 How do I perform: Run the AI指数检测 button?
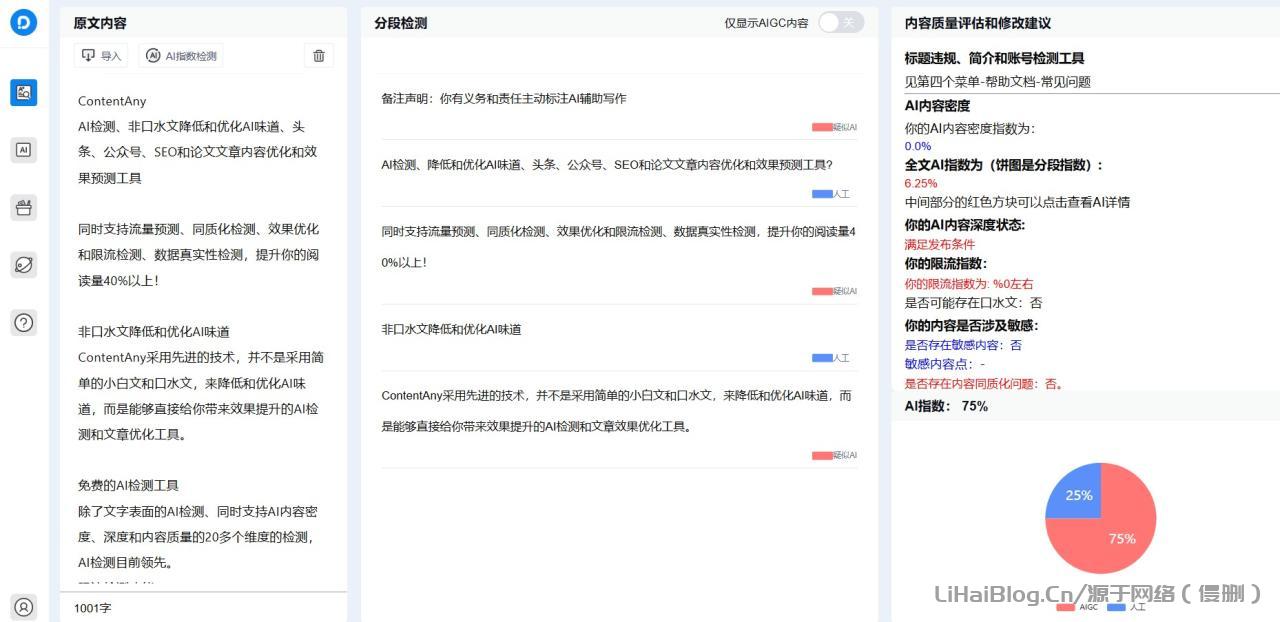[x=181, y=56]
